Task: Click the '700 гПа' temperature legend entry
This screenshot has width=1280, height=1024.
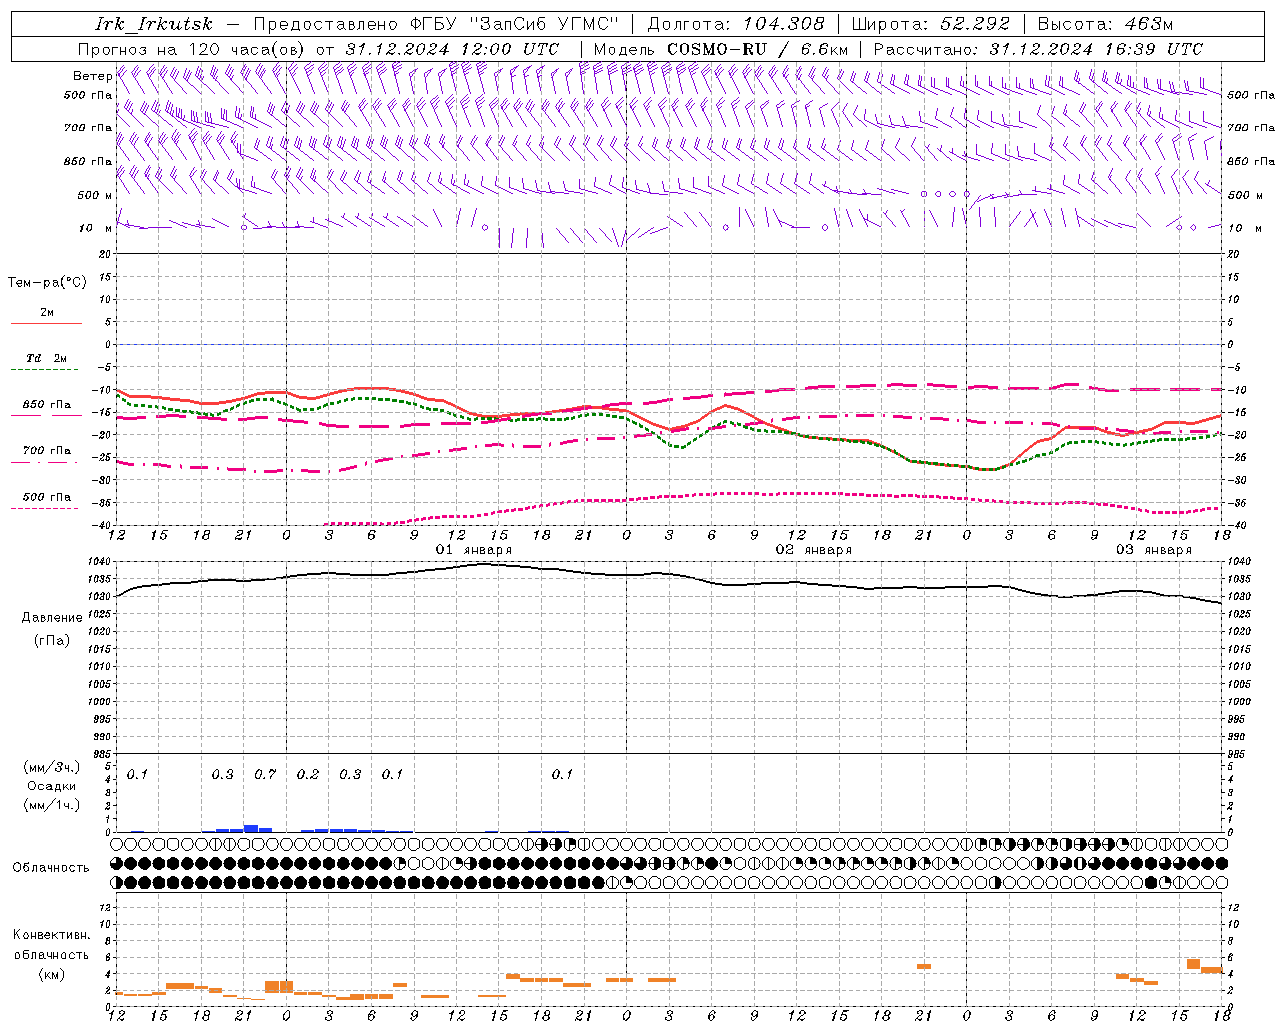Action: [46, 451]
